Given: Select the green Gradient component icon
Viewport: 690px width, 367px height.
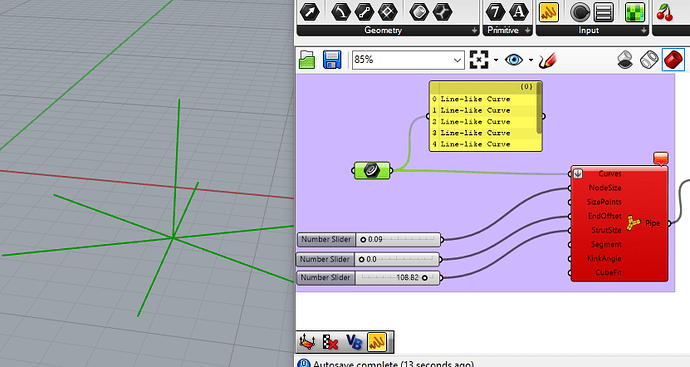Looking at the screenshot, I should point(635,12).
